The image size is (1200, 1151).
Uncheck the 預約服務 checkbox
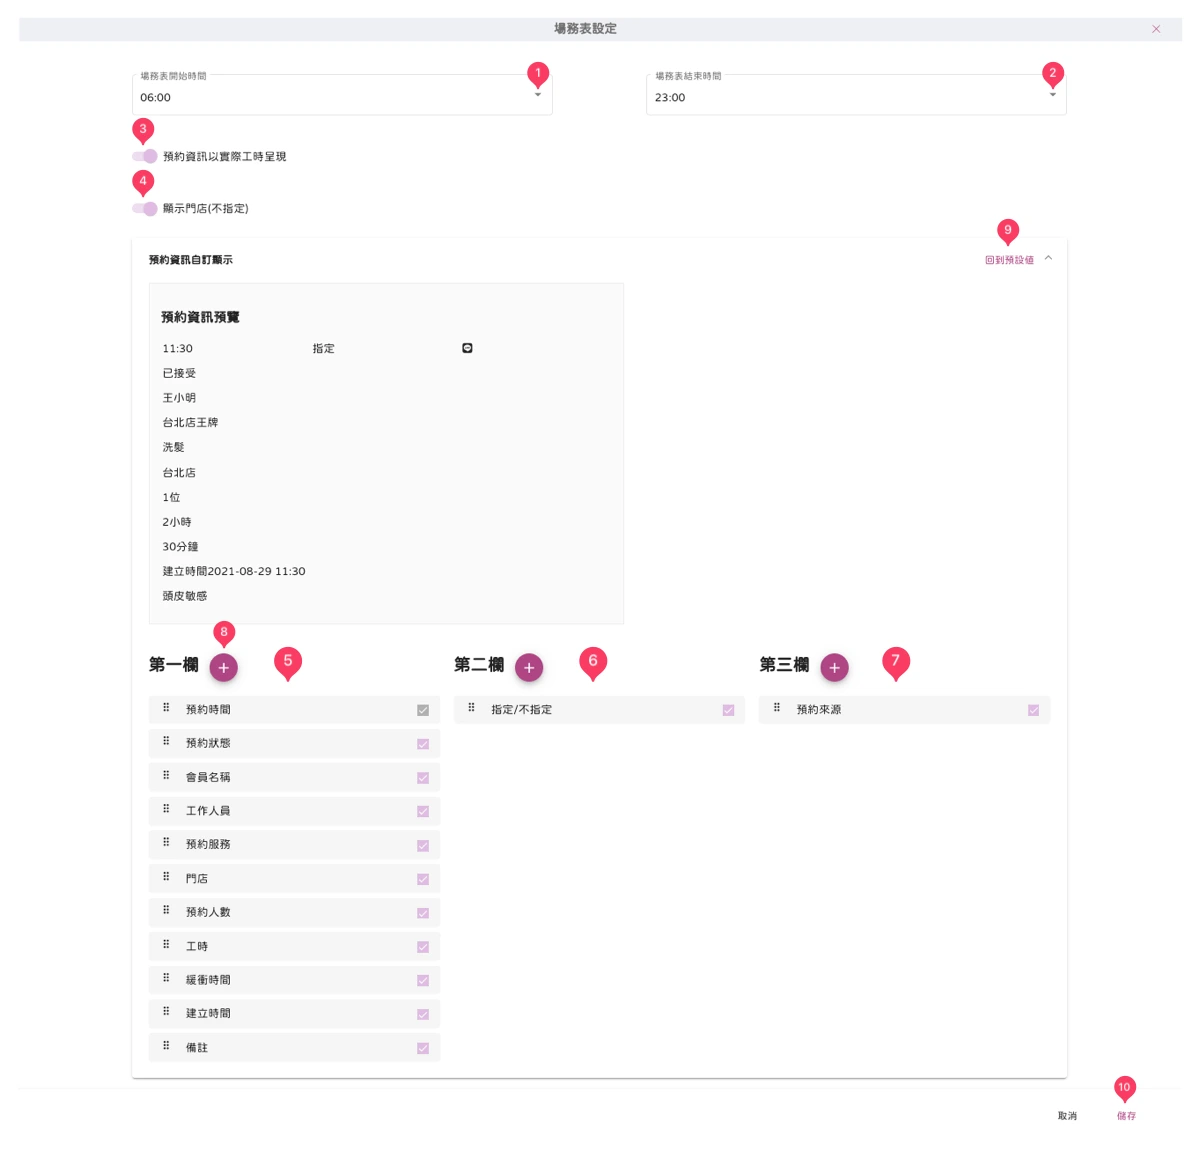[x=423, y=846]
